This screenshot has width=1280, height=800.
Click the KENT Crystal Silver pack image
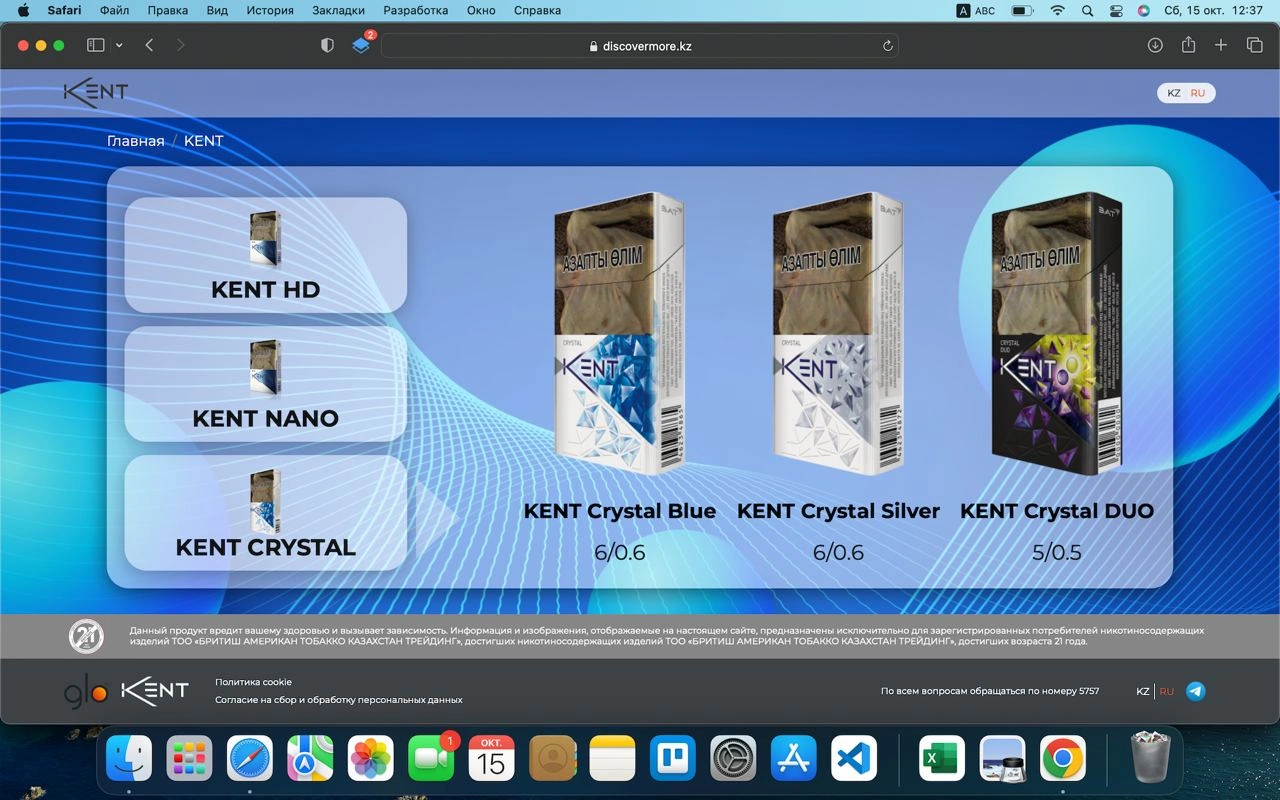[x=839, y=334]
